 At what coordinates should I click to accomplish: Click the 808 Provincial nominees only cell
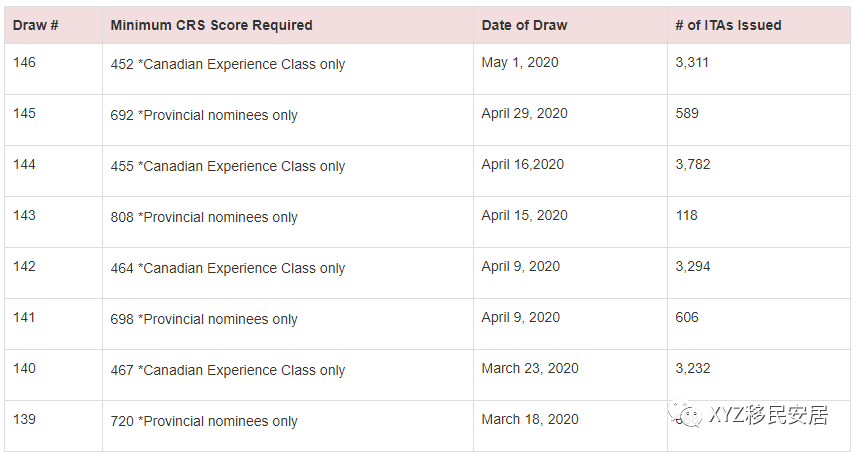click(x=204, y=217)
